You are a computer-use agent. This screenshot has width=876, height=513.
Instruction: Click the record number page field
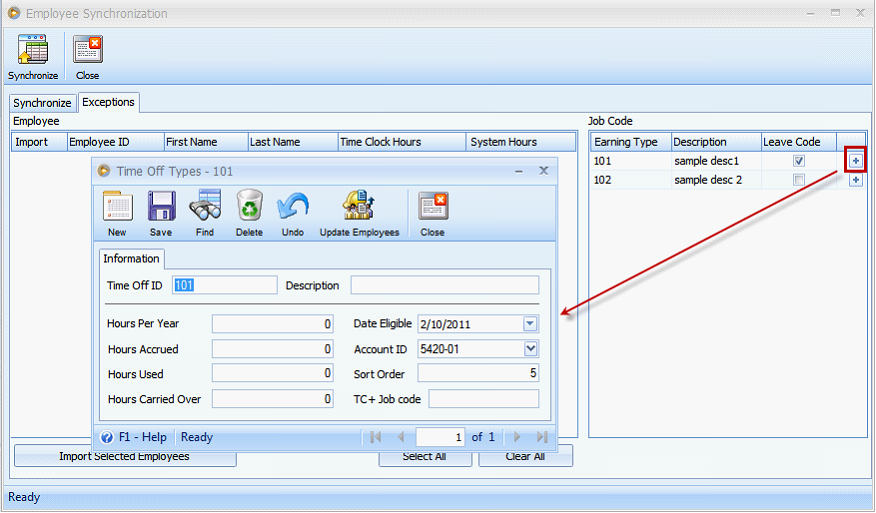pos(440,437)
